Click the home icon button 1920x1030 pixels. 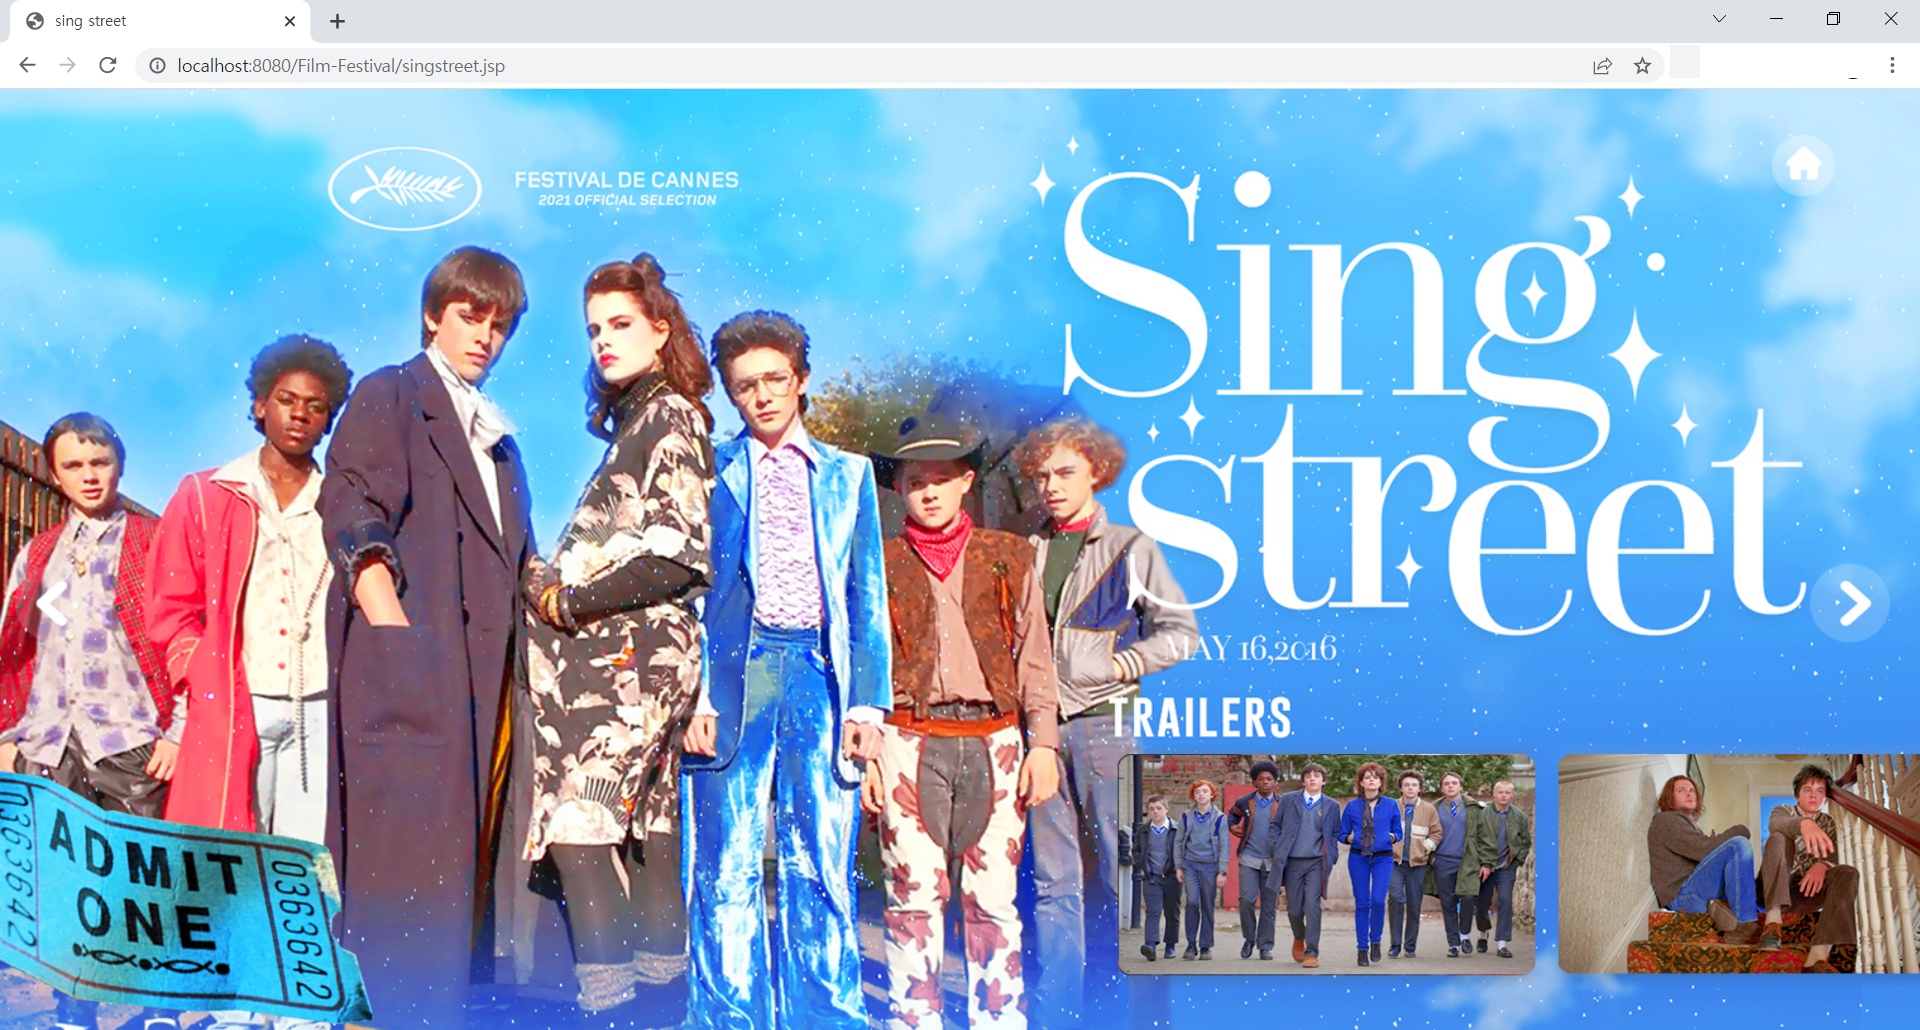(1803, 164)
